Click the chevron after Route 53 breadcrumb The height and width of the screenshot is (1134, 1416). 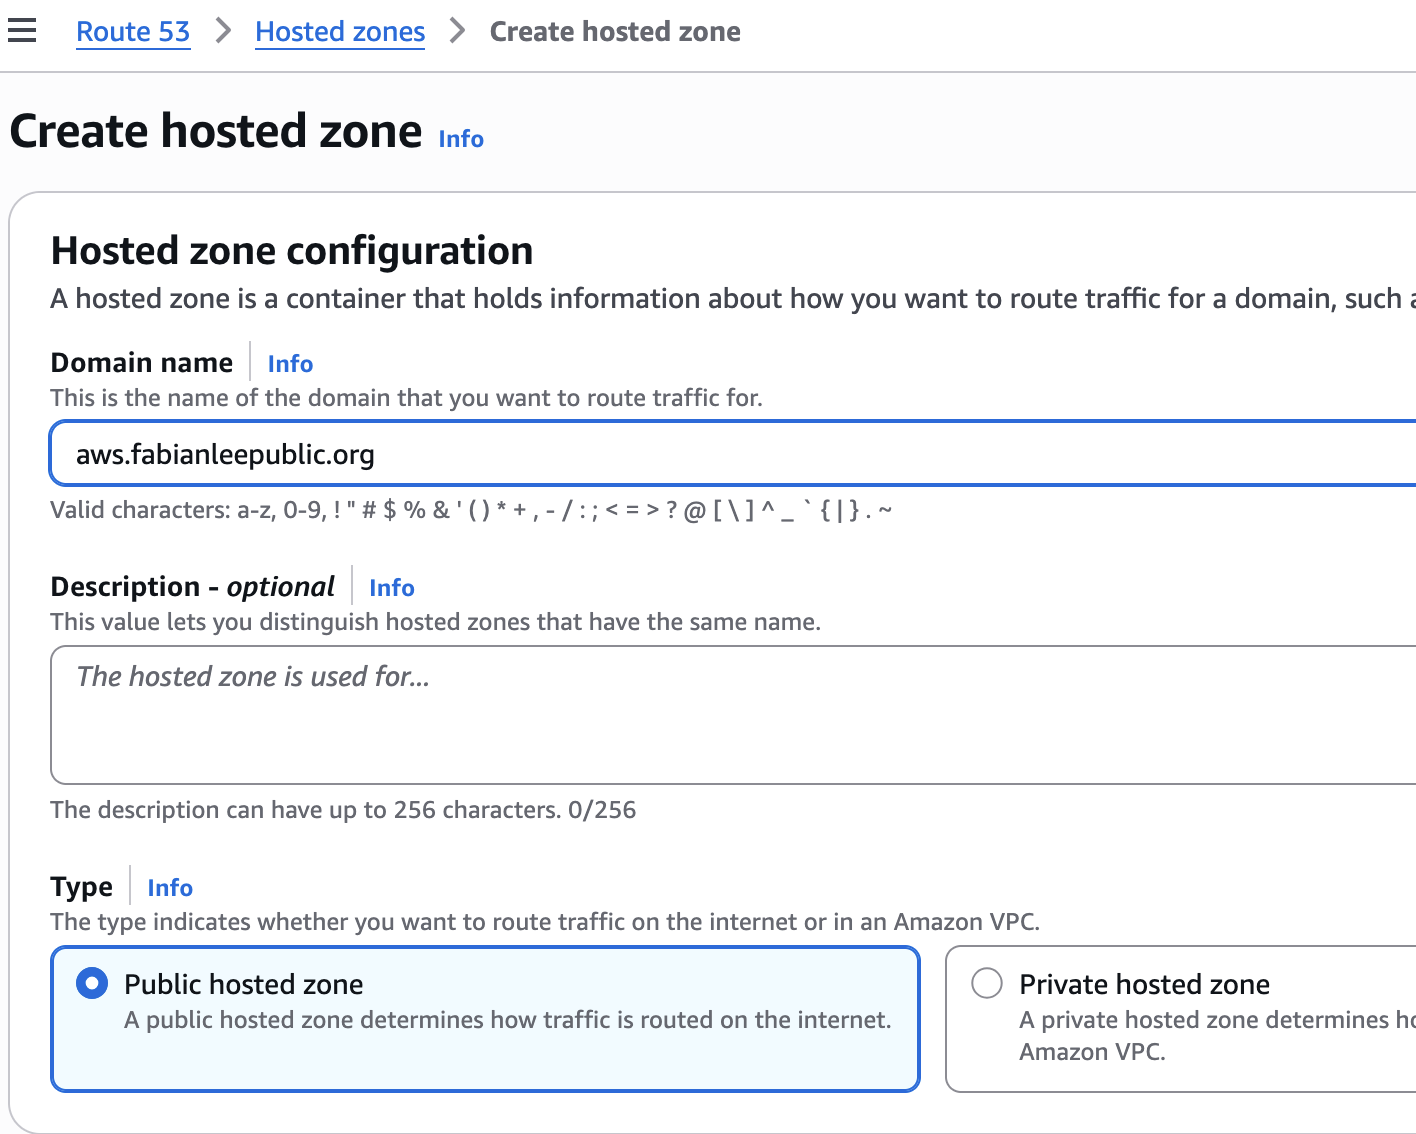point(223,31)
